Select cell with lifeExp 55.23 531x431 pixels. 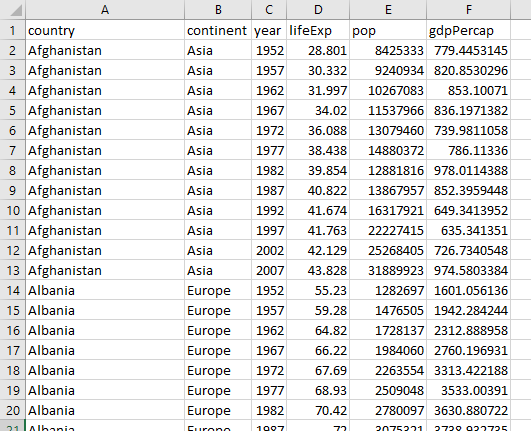pos(318,290)
